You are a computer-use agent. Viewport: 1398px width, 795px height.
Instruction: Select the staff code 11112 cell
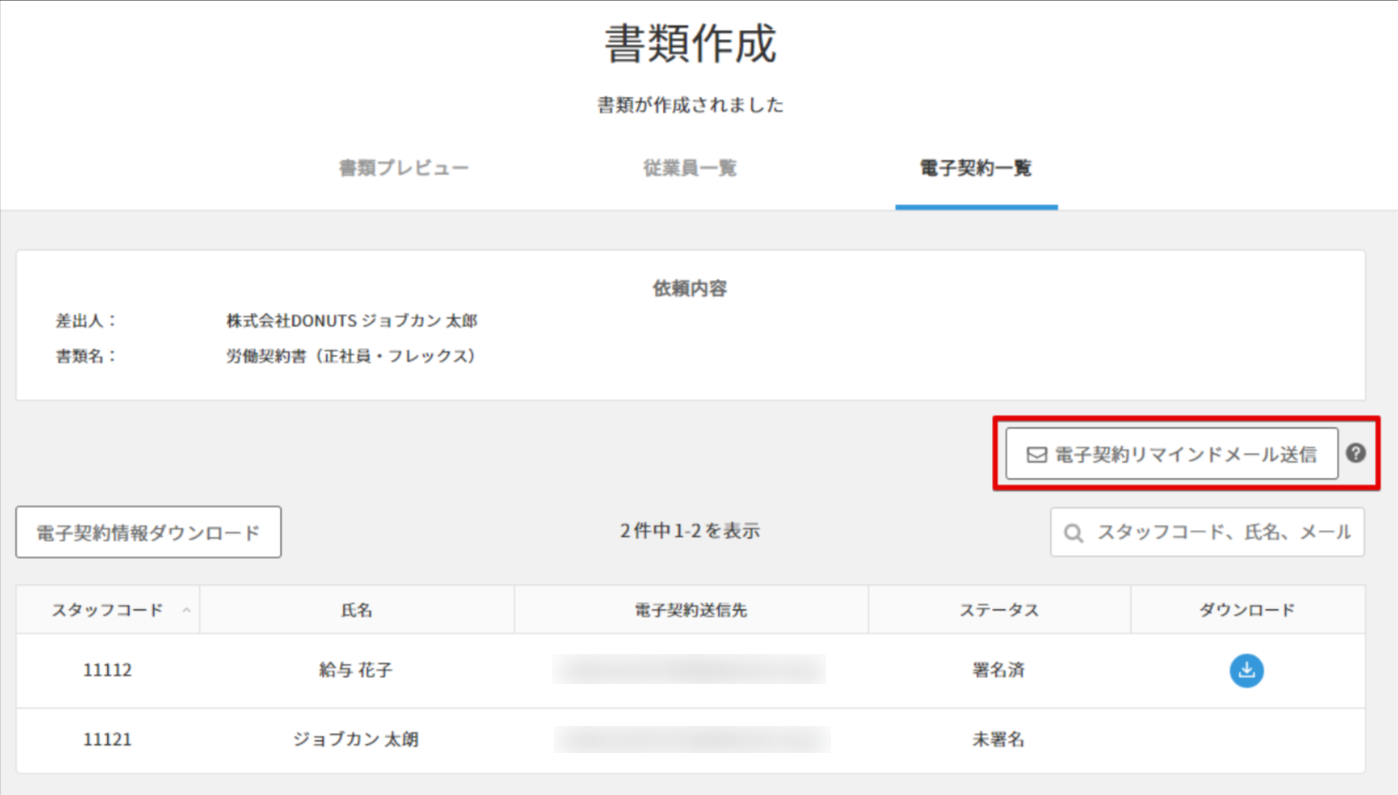click(107, 670)
